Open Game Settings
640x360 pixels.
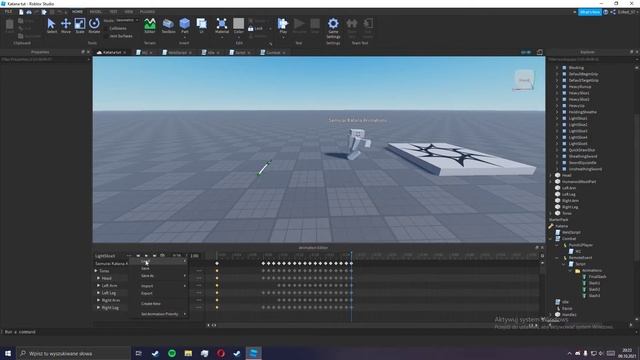pyautogui.click(x=333, y=27)
